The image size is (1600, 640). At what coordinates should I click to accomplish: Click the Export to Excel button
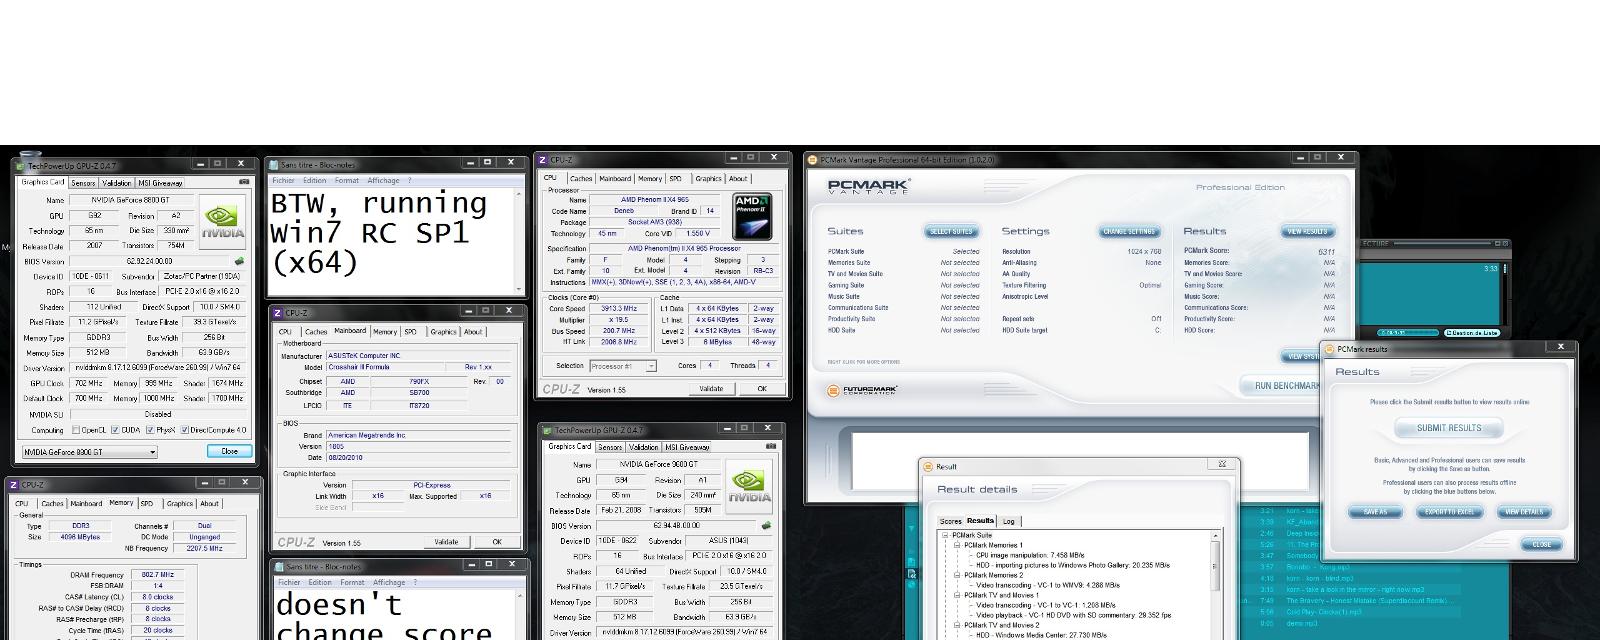tap(1449, 512)
